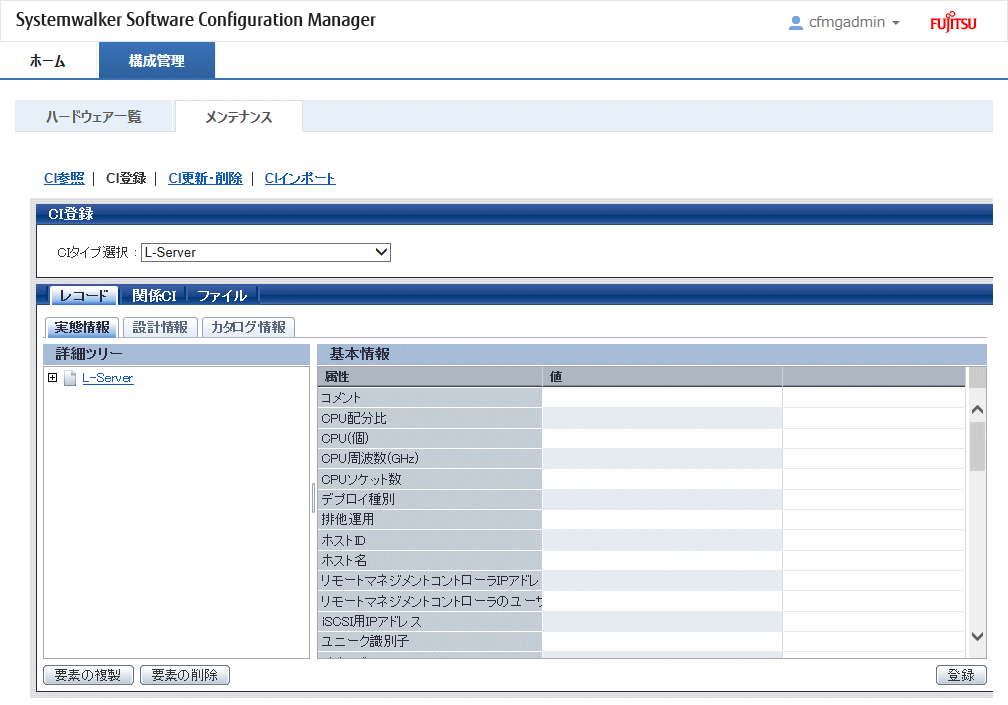Click the Fujitsu logo
Screen dimensions: 1008x705
[953, 22]
